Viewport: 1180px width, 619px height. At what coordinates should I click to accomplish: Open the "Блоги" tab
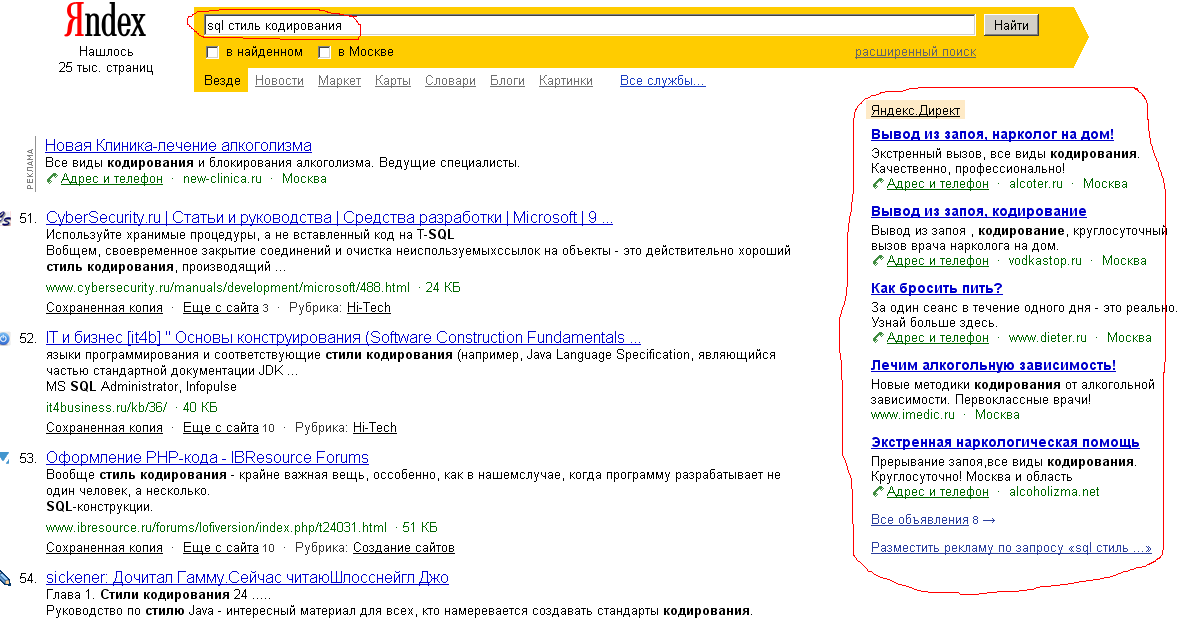click(x=507, y=80)
